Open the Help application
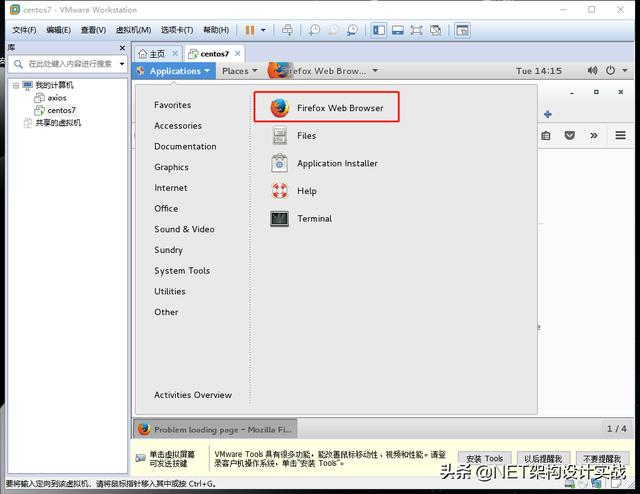This screenshot has width=640, height=494. point(294,191)
